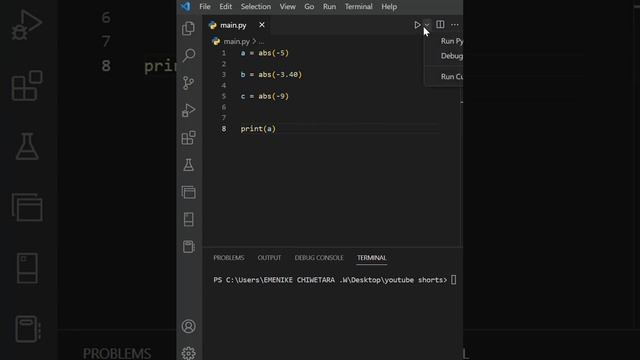Run the Python file with play button
The image size is (640, 360).
pyautogui.click(x=417, y=25)
